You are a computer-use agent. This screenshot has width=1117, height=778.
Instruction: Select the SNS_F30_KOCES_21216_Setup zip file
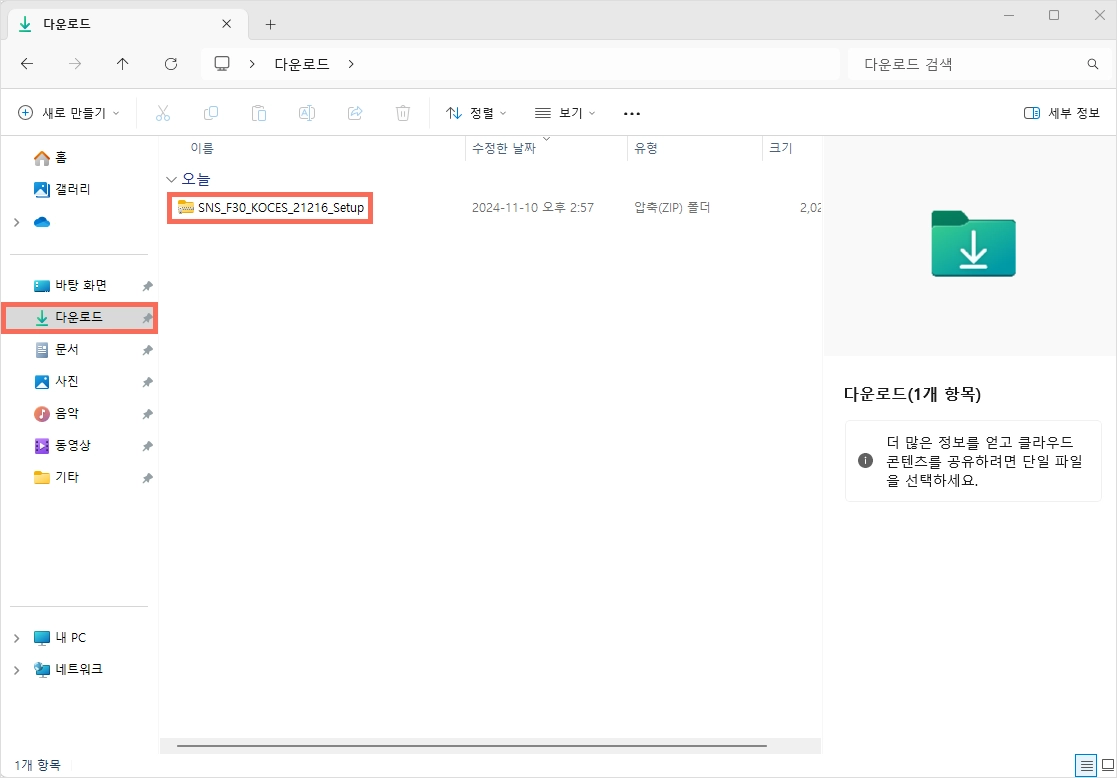(270, 208)
